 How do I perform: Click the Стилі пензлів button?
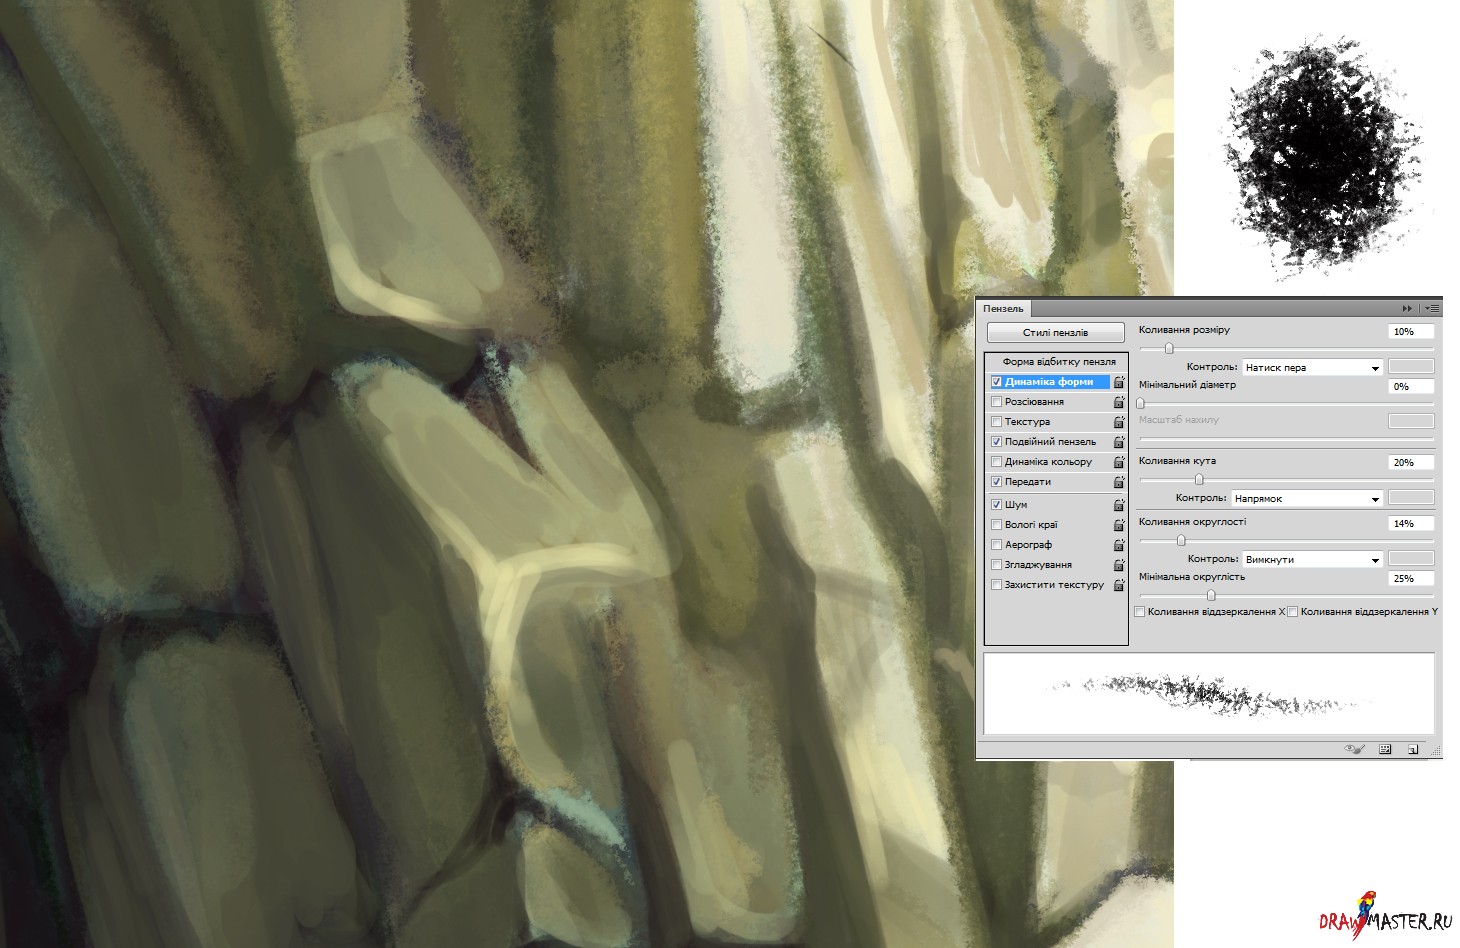pyautogui.click(x=1055, y=333)
